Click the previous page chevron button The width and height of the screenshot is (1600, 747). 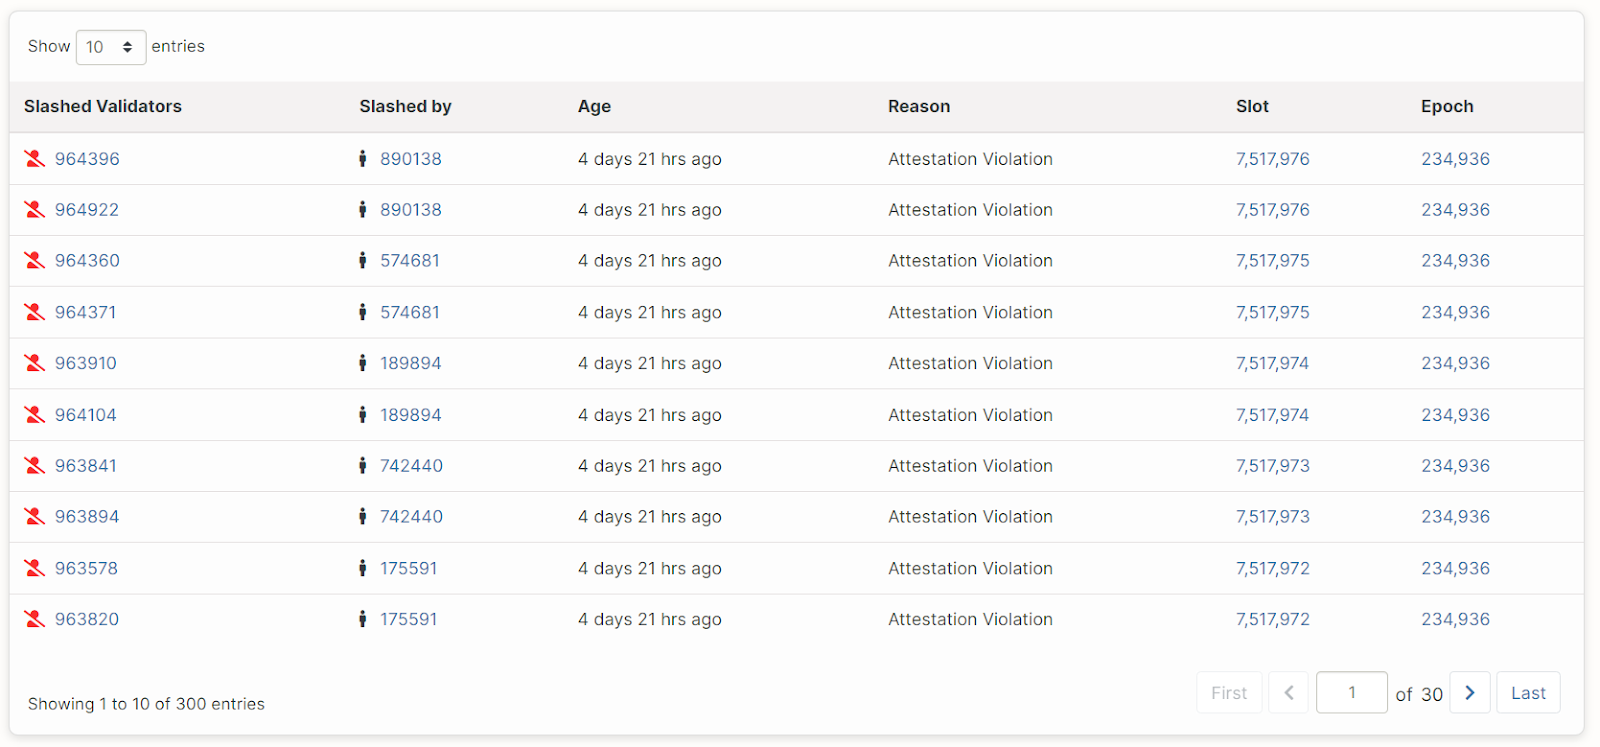pos(1288,693)
